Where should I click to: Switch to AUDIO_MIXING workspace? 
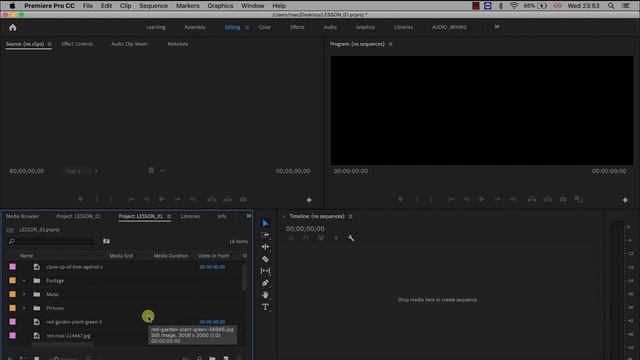(449, 27)
